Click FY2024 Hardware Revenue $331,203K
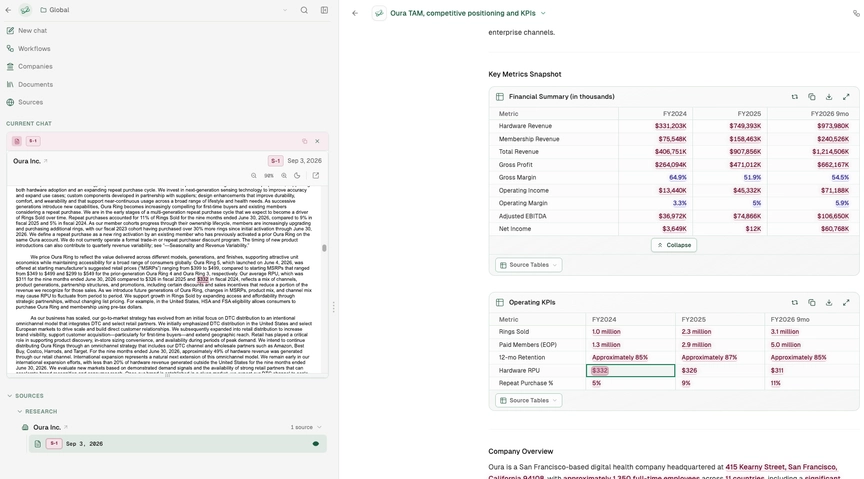 click(x=671, y=126)
